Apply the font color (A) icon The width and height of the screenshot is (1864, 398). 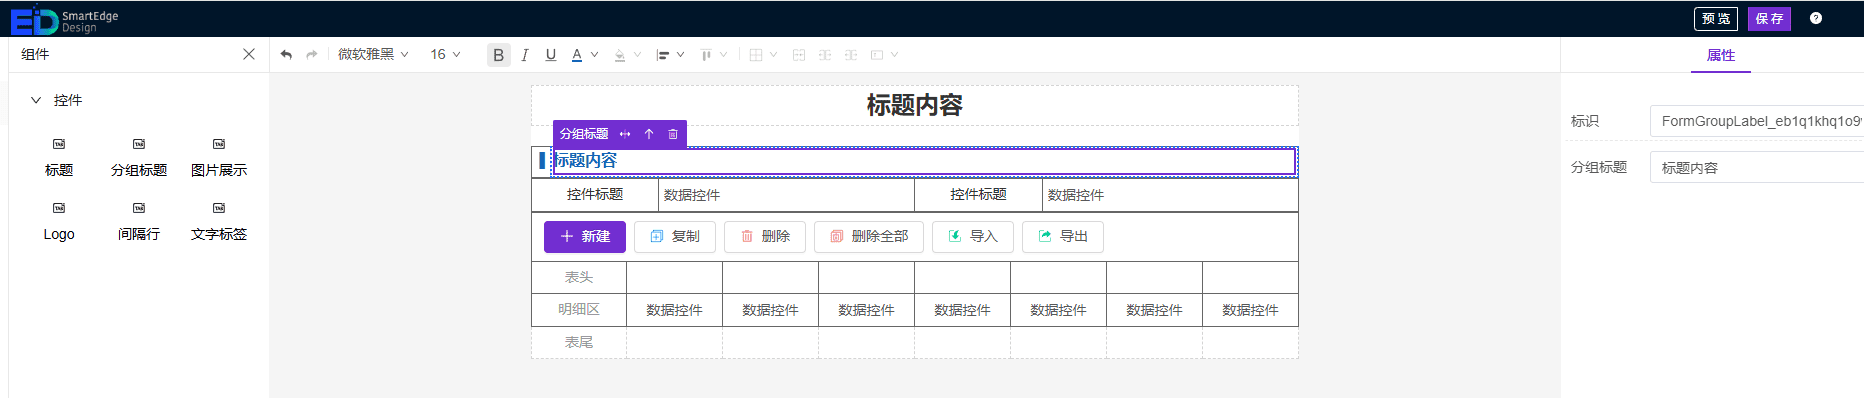(577, 55)
